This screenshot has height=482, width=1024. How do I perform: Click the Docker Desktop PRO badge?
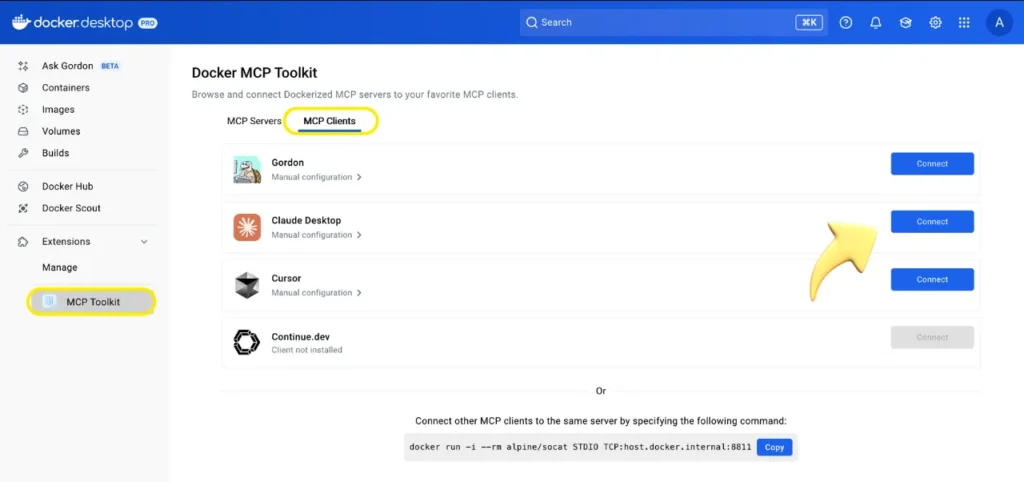coord(147,23)
